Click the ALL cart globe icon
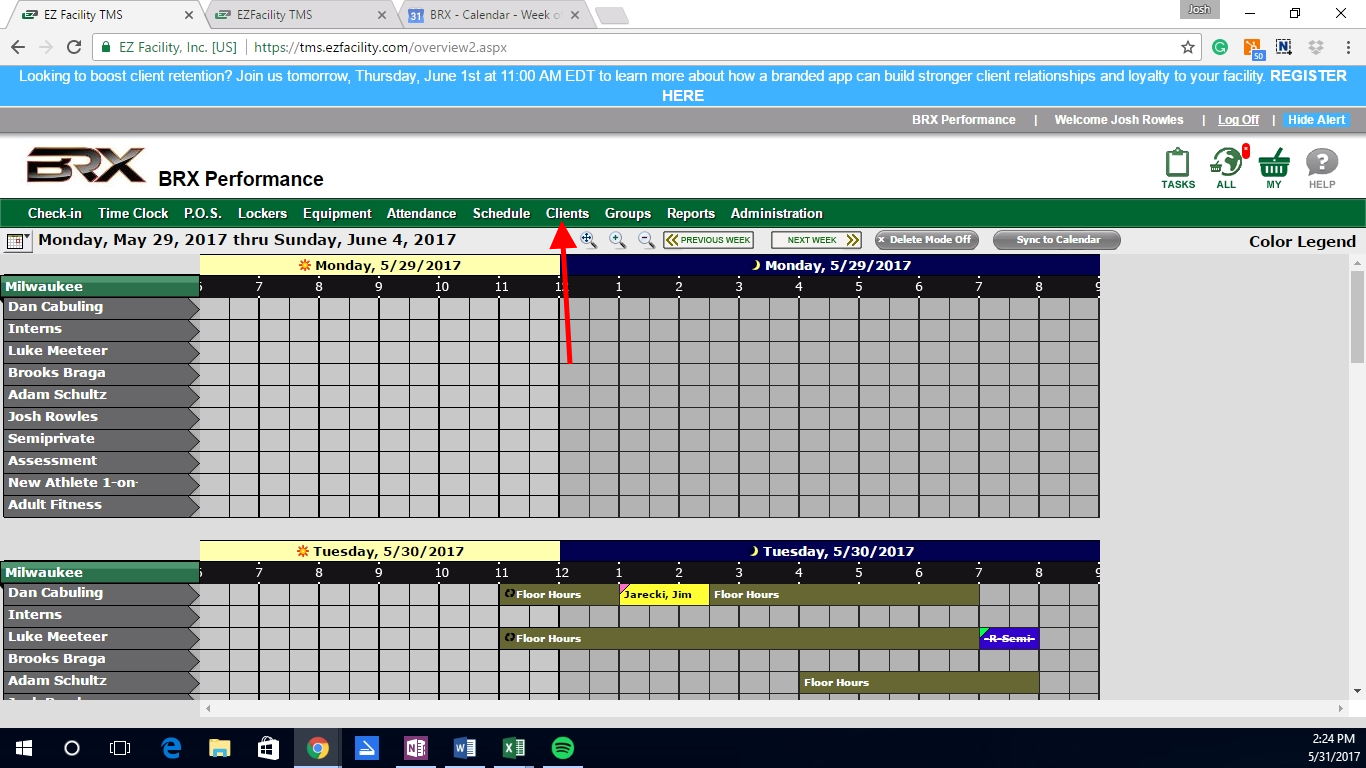Image resolution: width=1366 pixels, height=768 pixels. [x=1226, y=164]
